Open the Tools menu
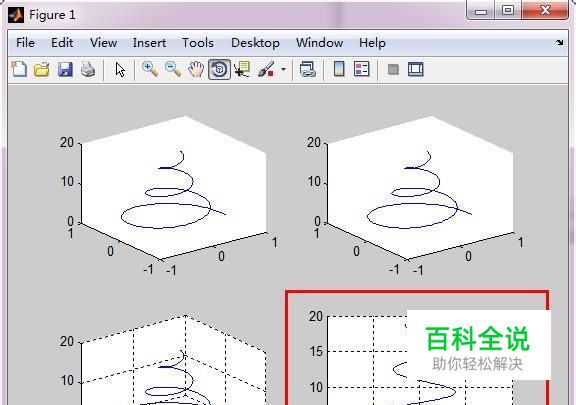 coord(198,43)
